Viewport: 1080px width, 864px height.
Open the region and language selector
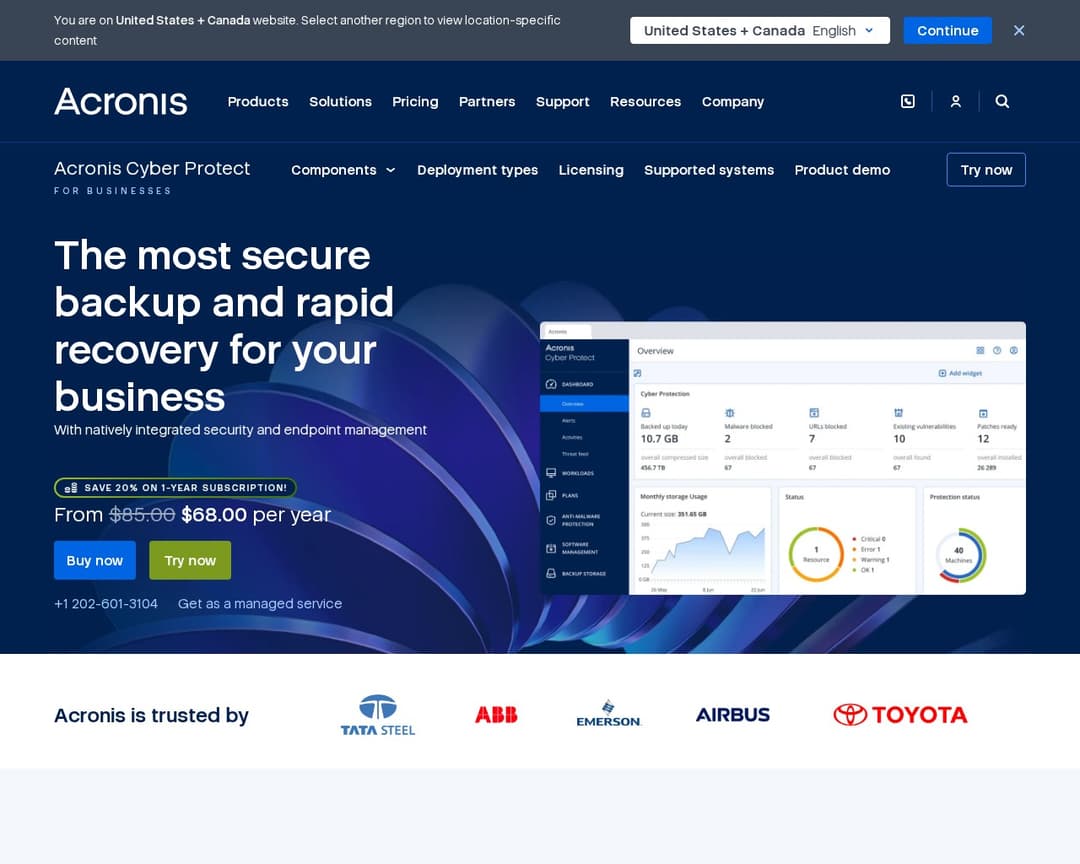tap(760, 30)
